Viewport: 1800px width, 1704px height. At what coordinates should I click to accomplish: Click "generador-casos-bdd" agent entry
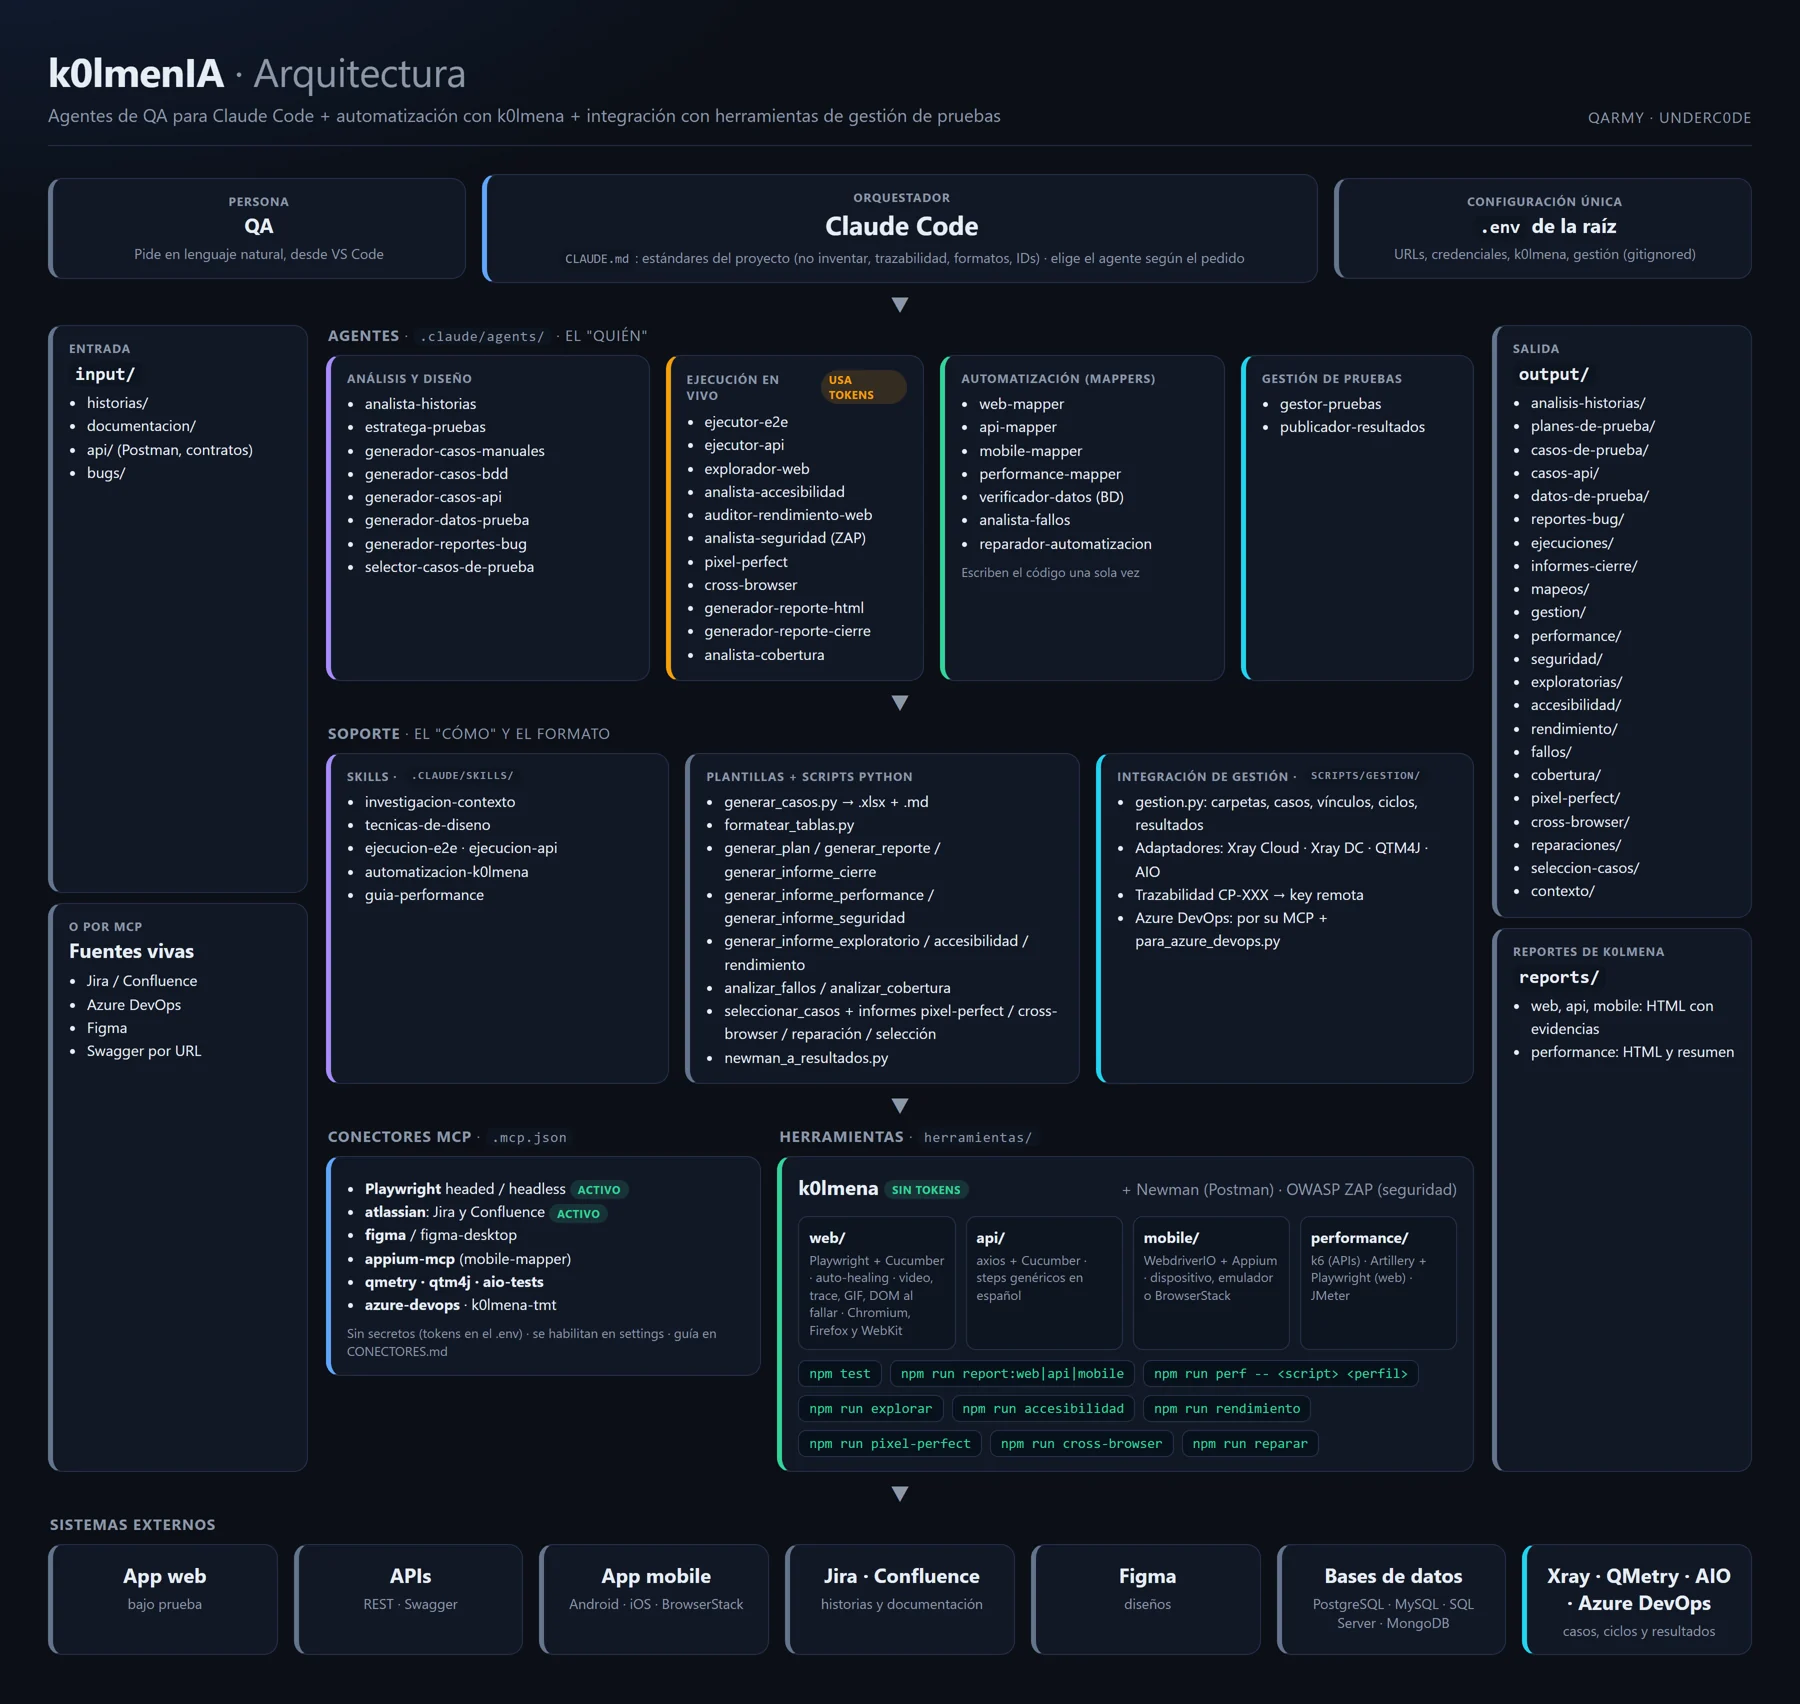point(436,474)
